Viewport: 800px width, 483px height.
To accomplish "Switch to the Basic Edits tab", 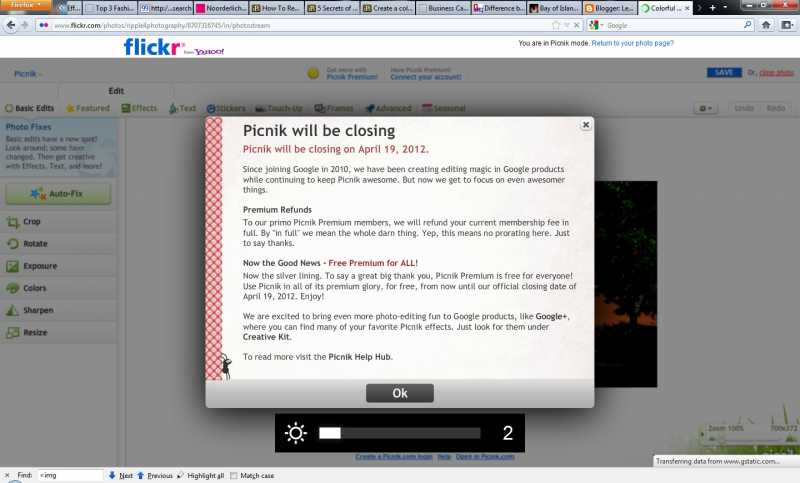I will [30, 108].
